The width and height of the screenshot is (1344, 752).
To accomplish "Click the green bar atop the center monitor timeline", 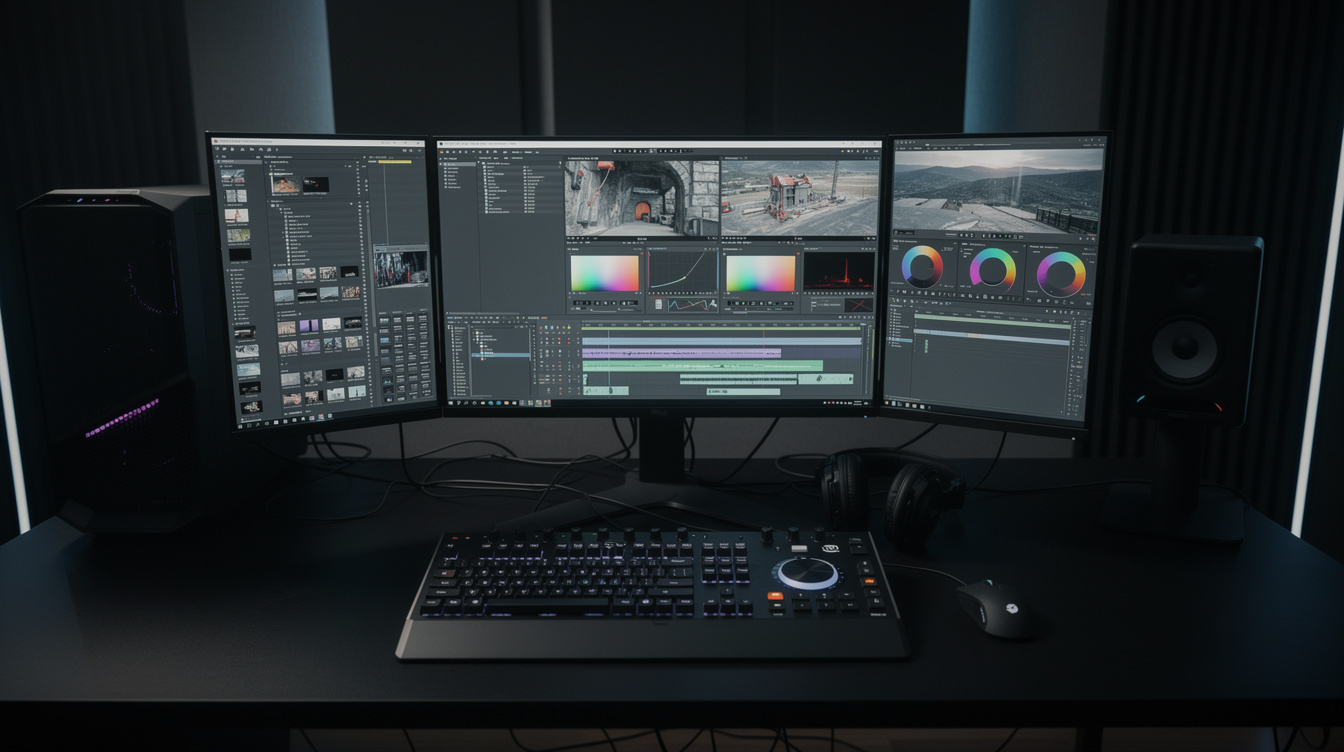I will (x=721, y=327).
